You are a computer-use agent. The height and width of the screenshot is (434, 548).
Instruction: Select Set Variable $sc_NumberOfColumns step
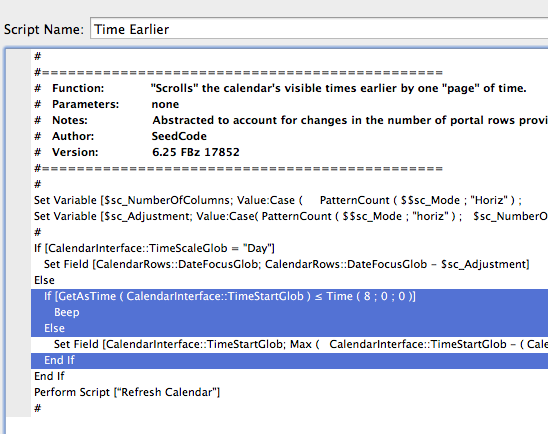289,200
